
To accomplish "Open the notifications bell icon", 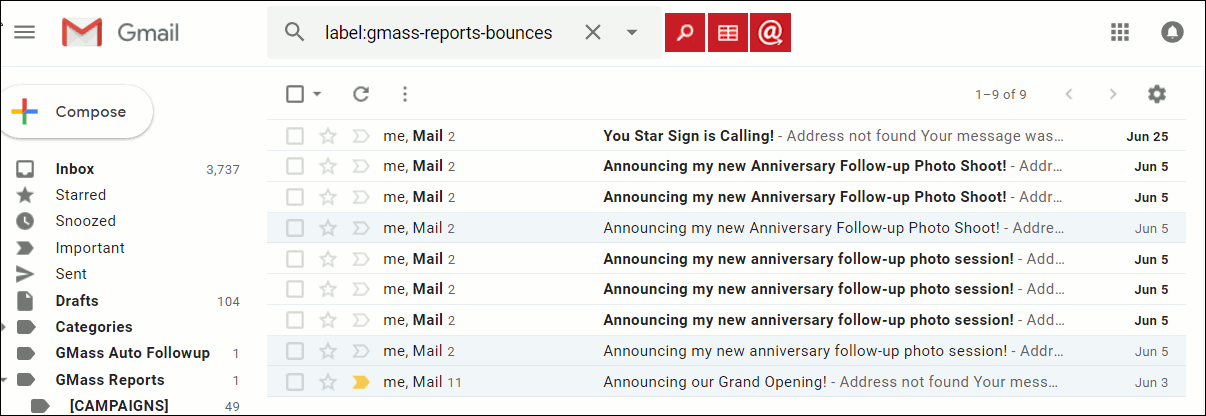I will tap(1172, 32).
